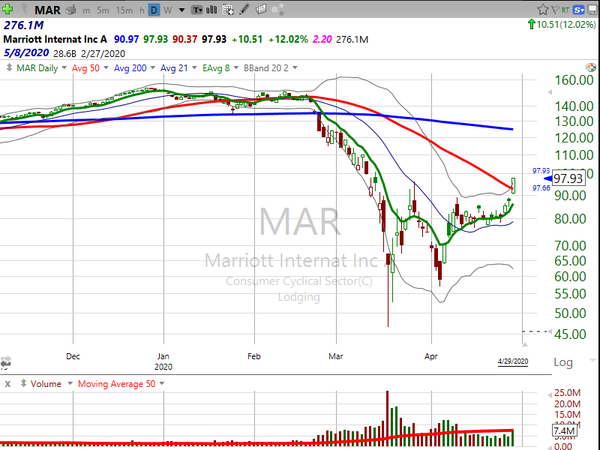600x450 pixels.
Task: Open the timeframe dropdown arrow
Action: tap(182, 10)
